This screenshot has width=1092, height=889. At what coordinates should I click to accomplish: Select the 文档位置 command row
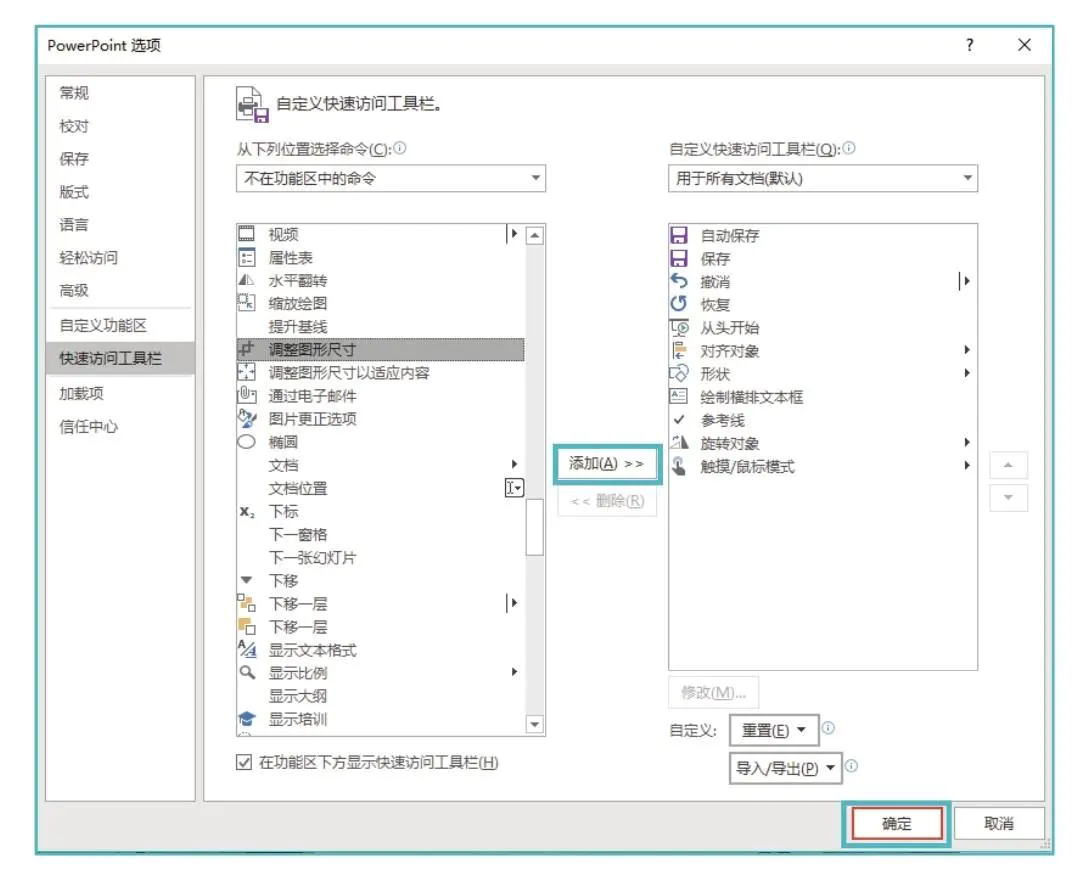(380, 488)
